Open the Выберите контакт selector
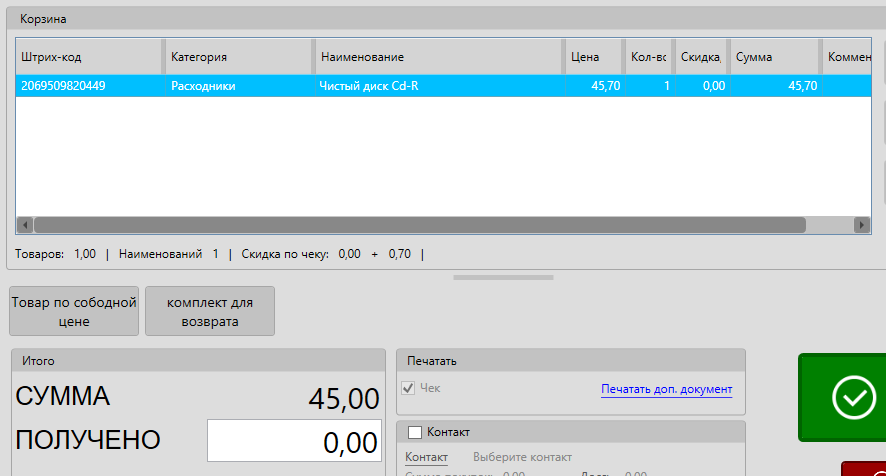Viewport: 886px width, 476px height. (522, 457)
